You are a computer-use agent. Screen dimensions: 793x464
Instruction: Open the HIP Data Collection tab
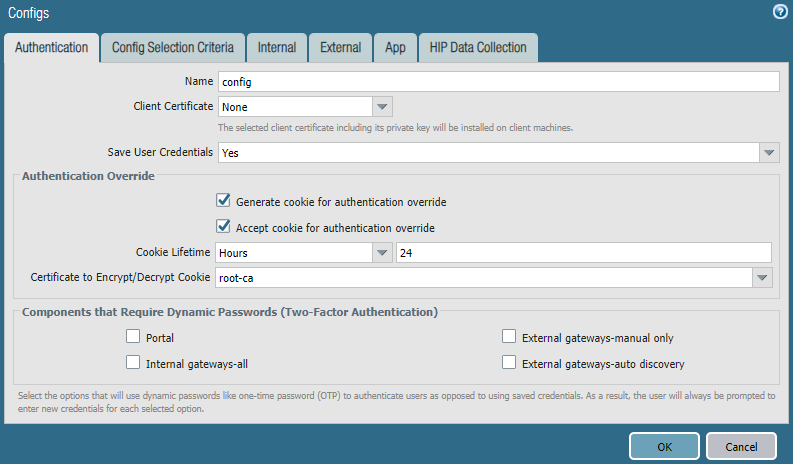(x=478, y=47)
